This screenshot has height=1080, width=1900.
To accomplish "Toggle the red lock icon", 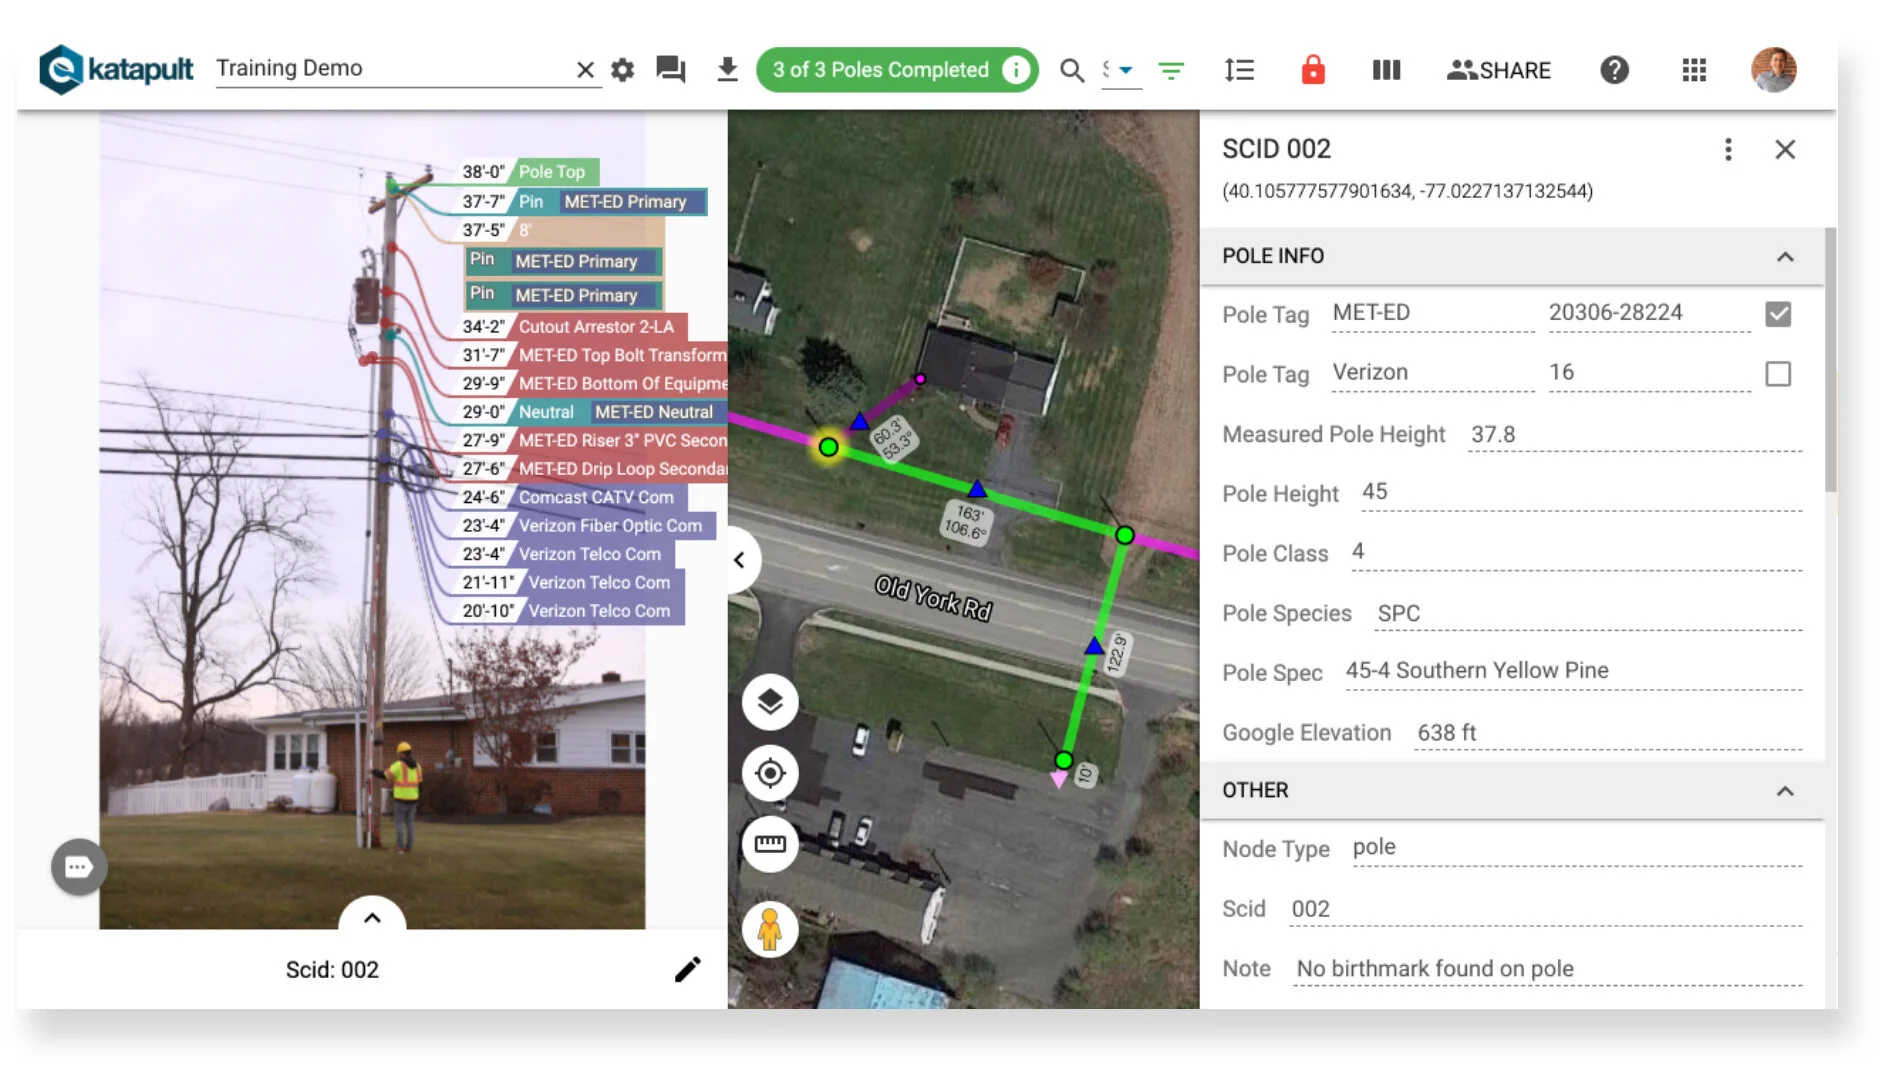I will pyautogui.click(x=1312, y=70).
